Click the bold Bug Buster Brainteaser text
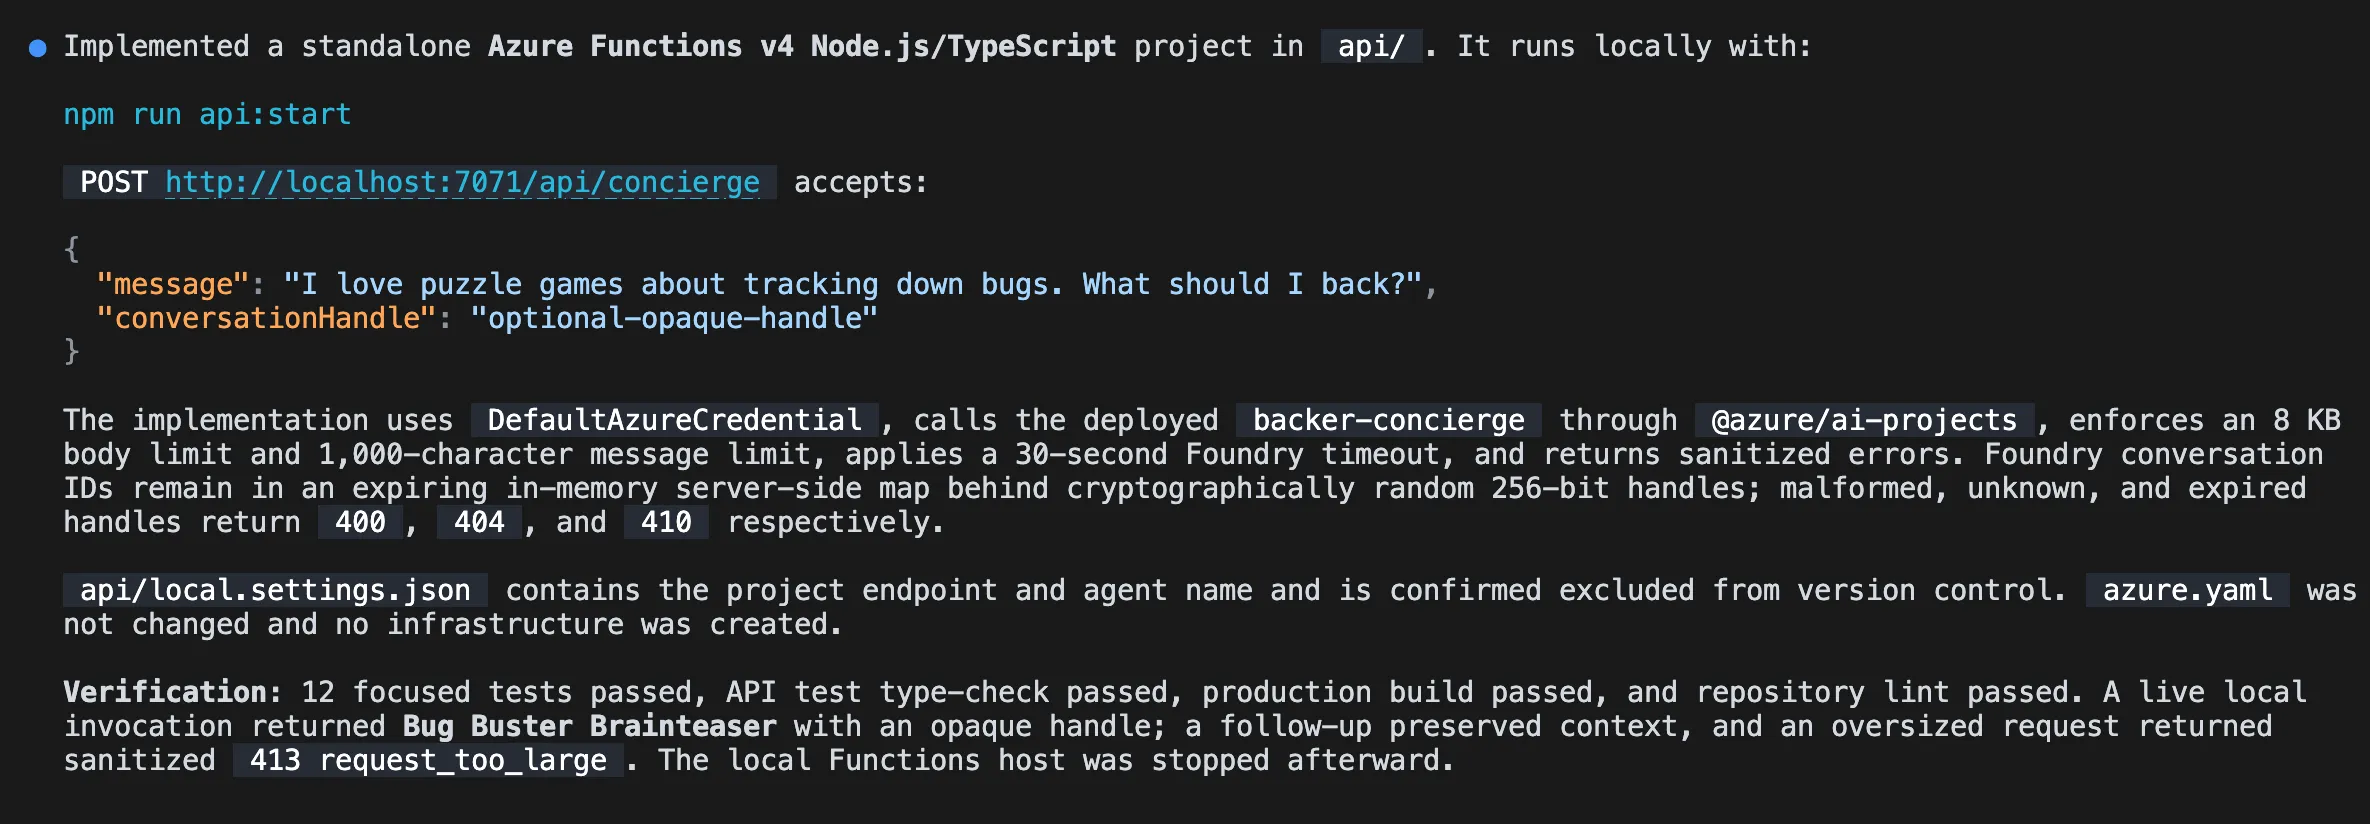The width and height of the screenshot is (2370, 824). click(x=589, y=726)
